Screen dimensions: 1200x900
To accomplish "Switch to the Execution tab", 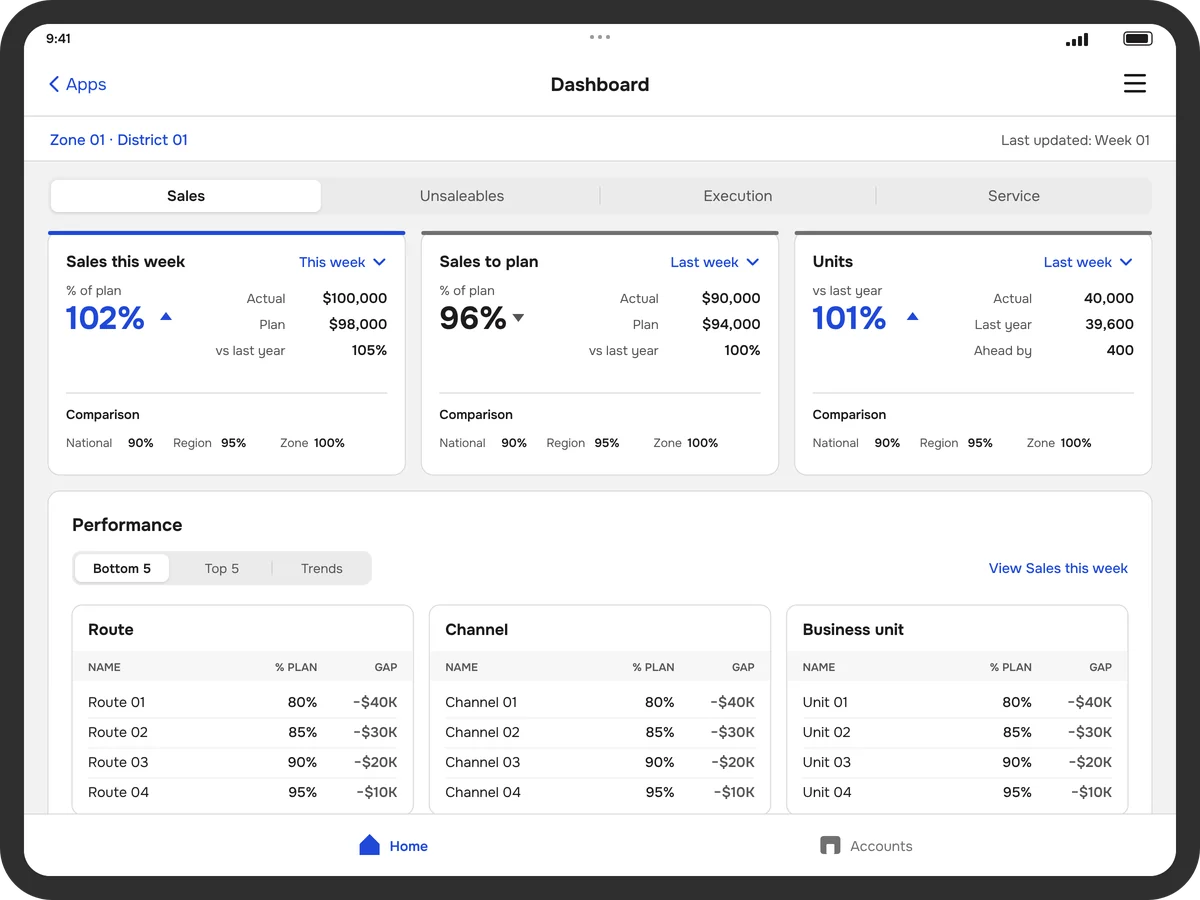I will (x=738, y=196).
